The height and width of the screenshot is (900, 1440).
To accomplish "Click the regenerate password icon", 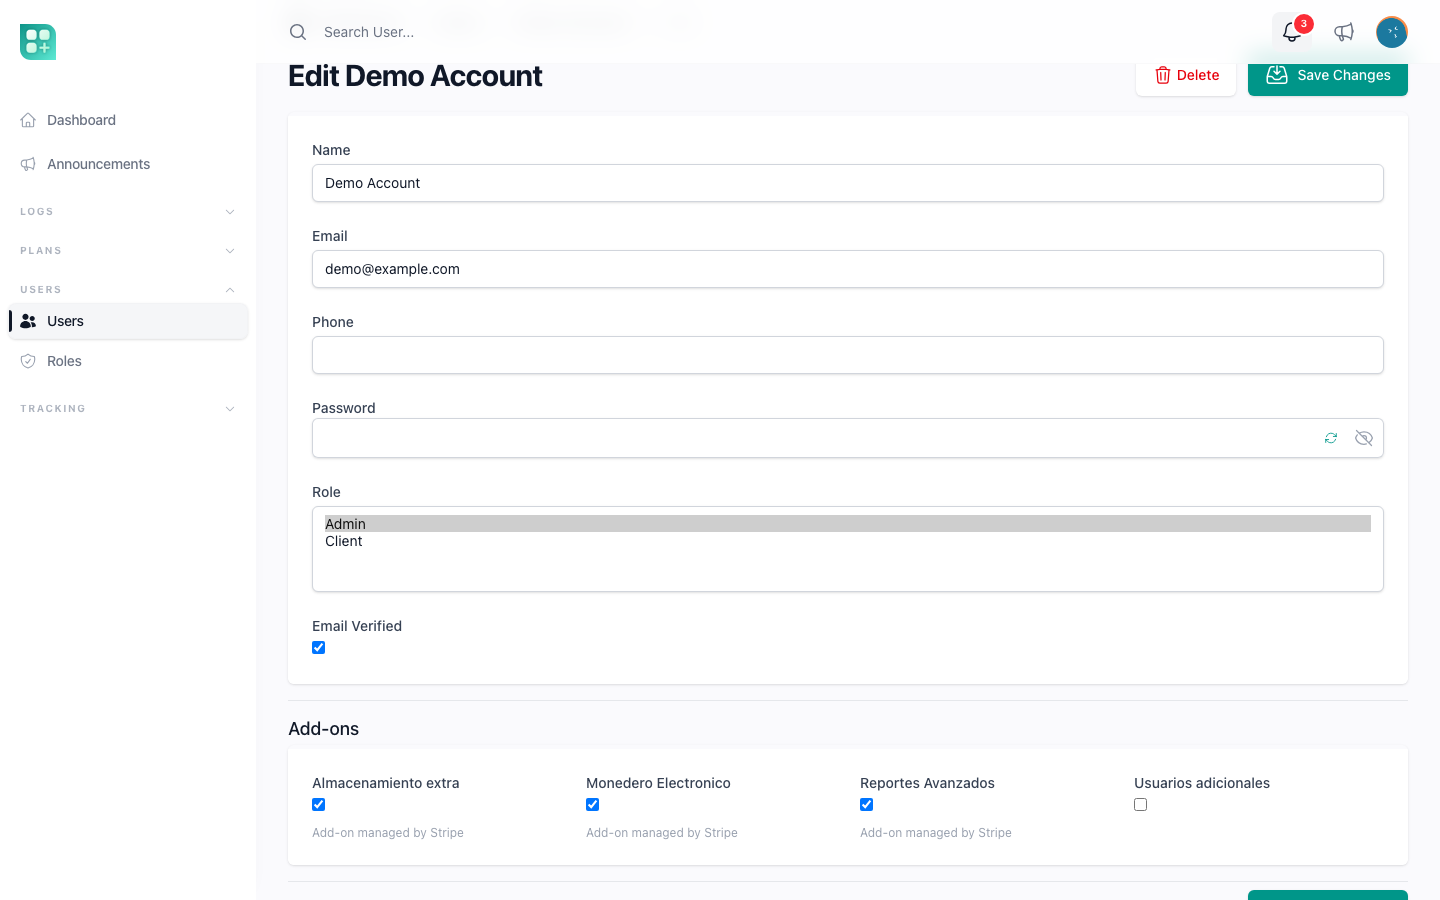I will 1331,438.
